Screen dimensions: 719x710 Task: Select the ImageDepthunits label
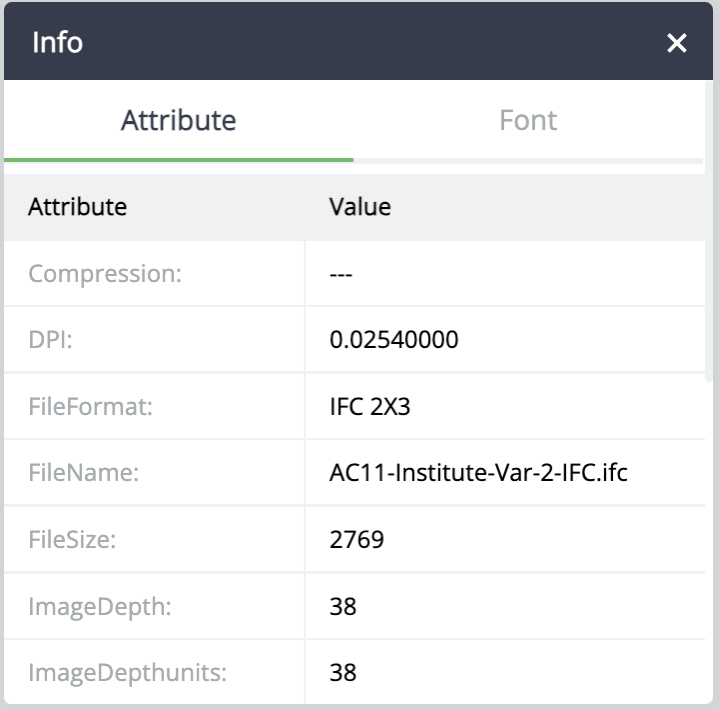(127, 673)
